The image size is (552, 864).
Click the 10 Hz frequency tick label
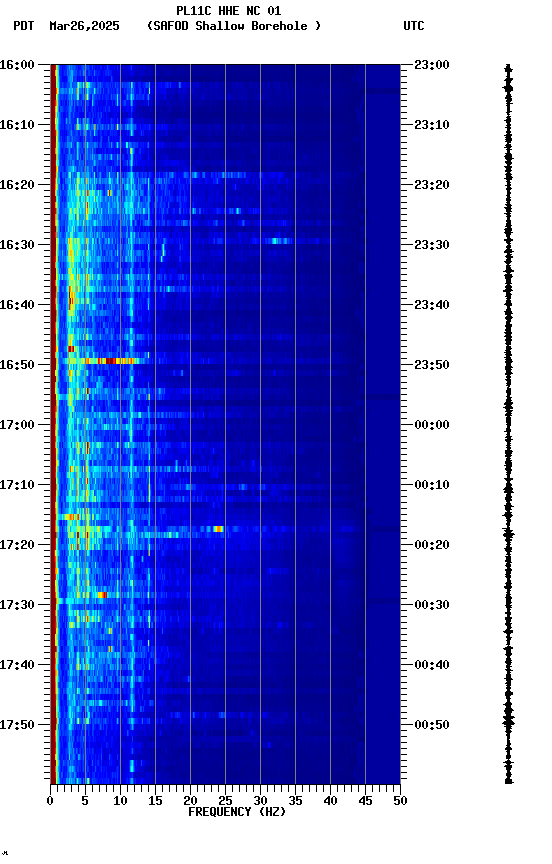(120, 801)
